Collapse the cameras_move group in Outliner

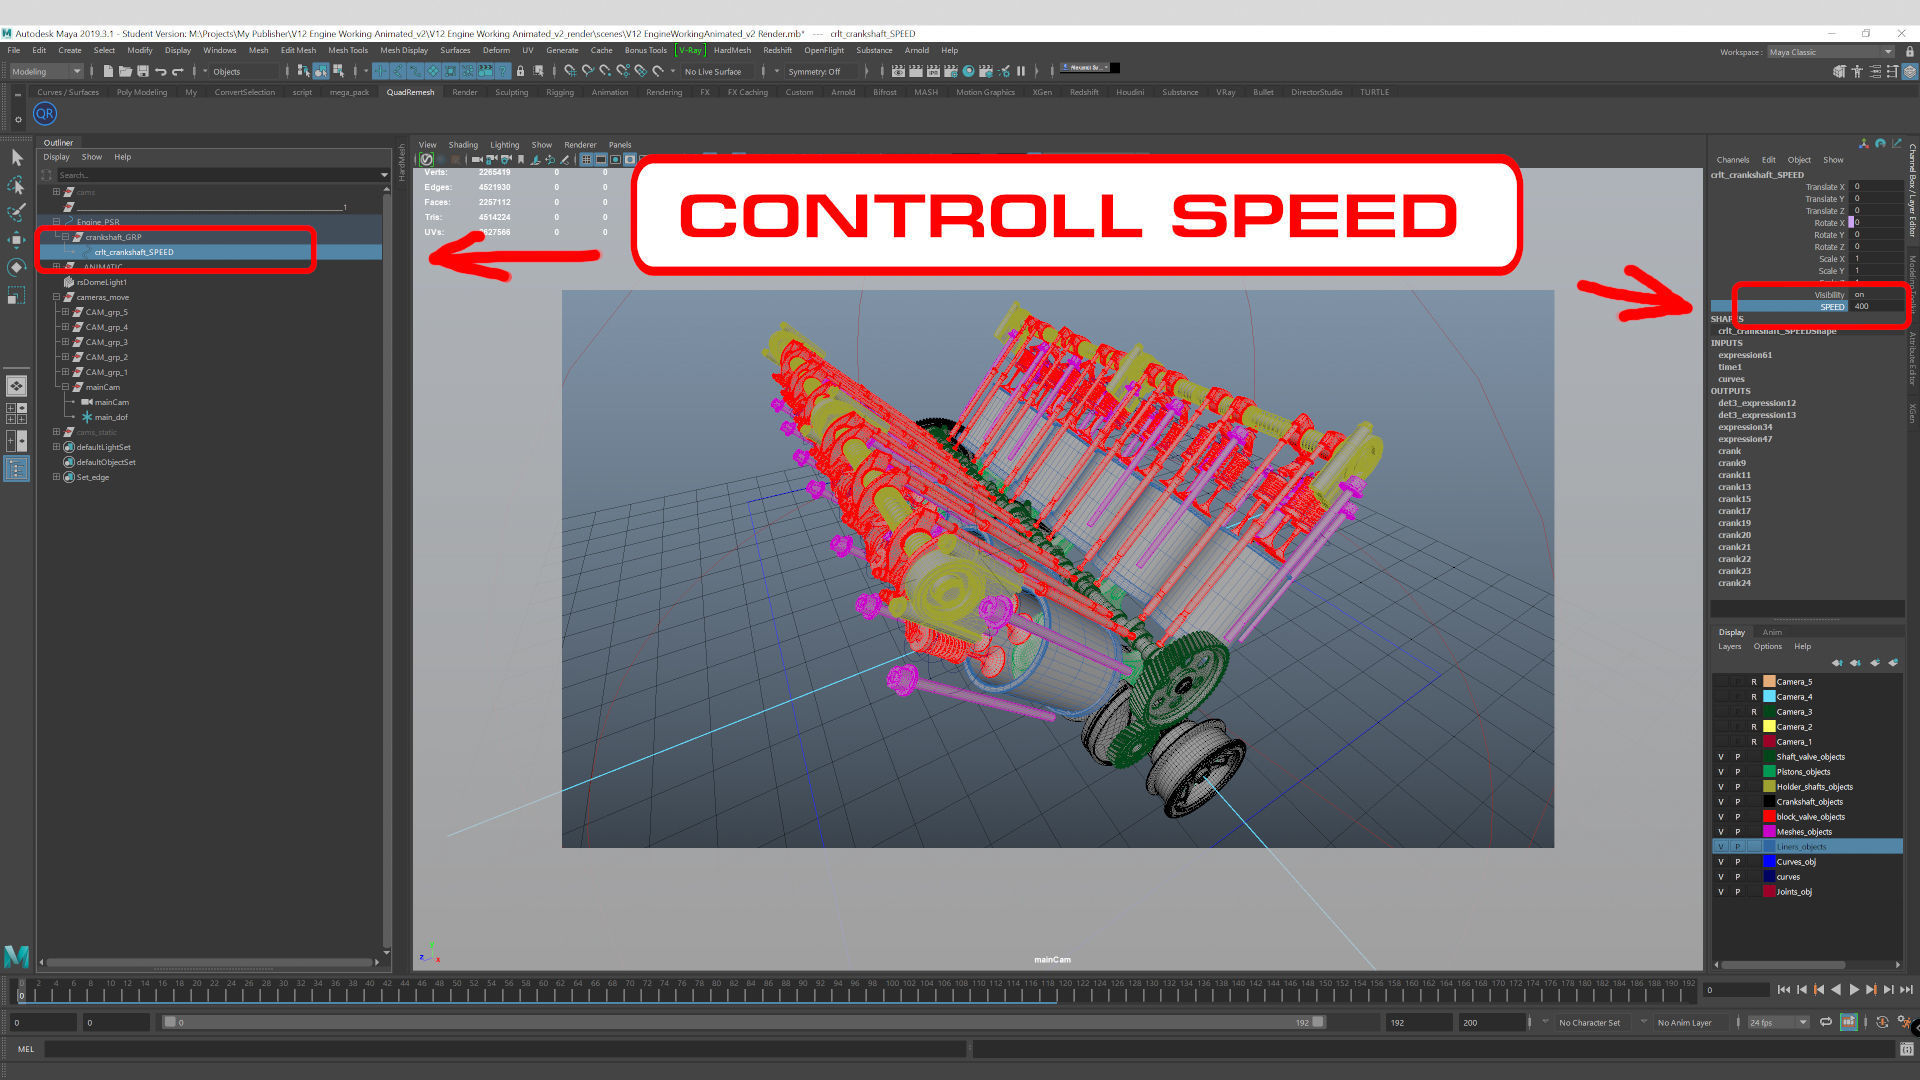pyautogui.click(x=57, y=297)
